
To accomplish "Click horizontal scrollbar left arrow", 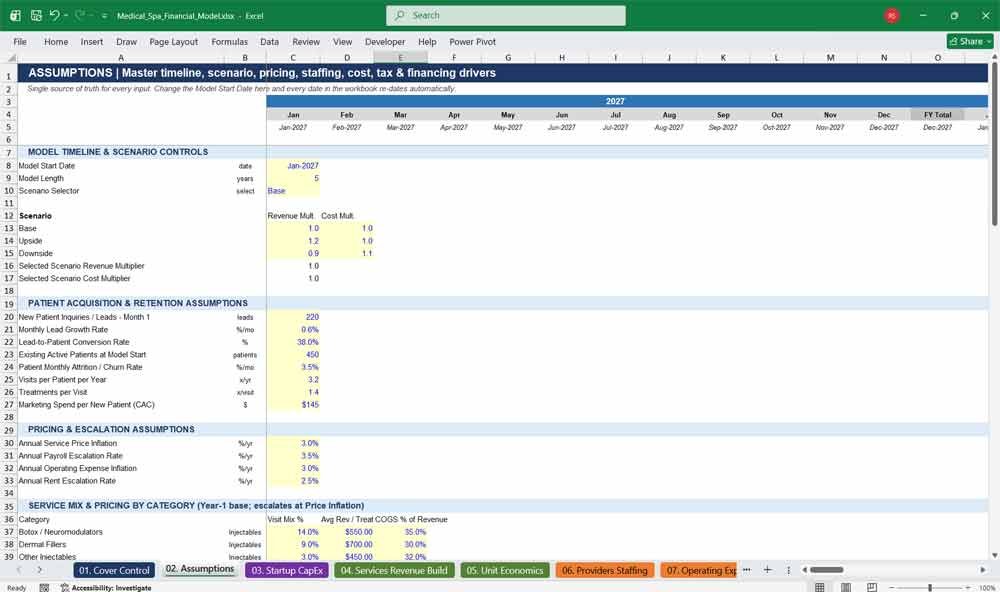I will pyautogui.click(x=804, y=570).
